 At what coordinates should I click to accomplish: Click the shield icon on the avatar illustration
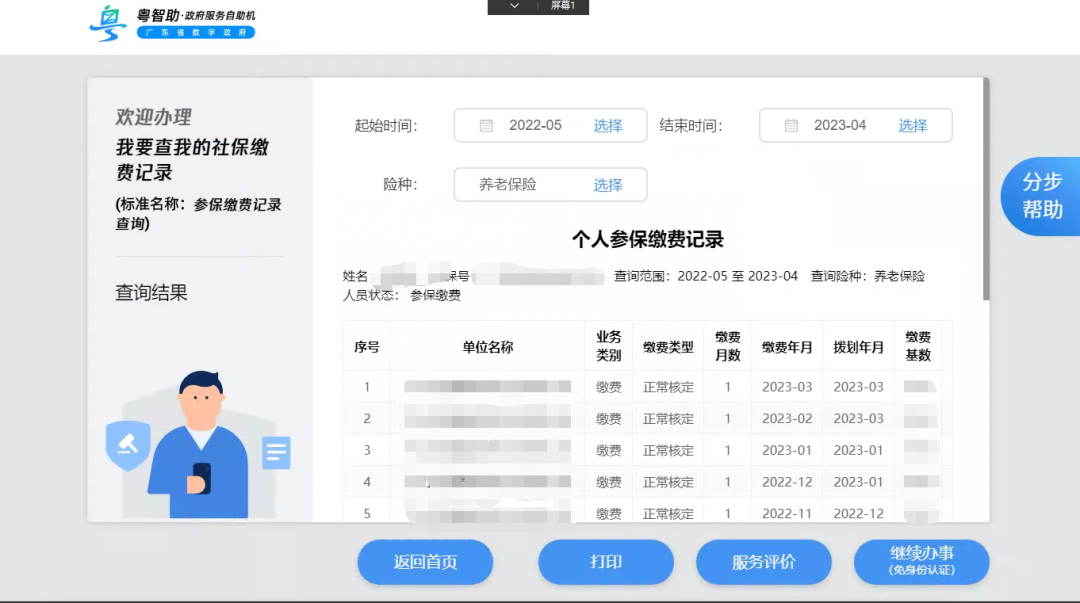pos(127,449)
